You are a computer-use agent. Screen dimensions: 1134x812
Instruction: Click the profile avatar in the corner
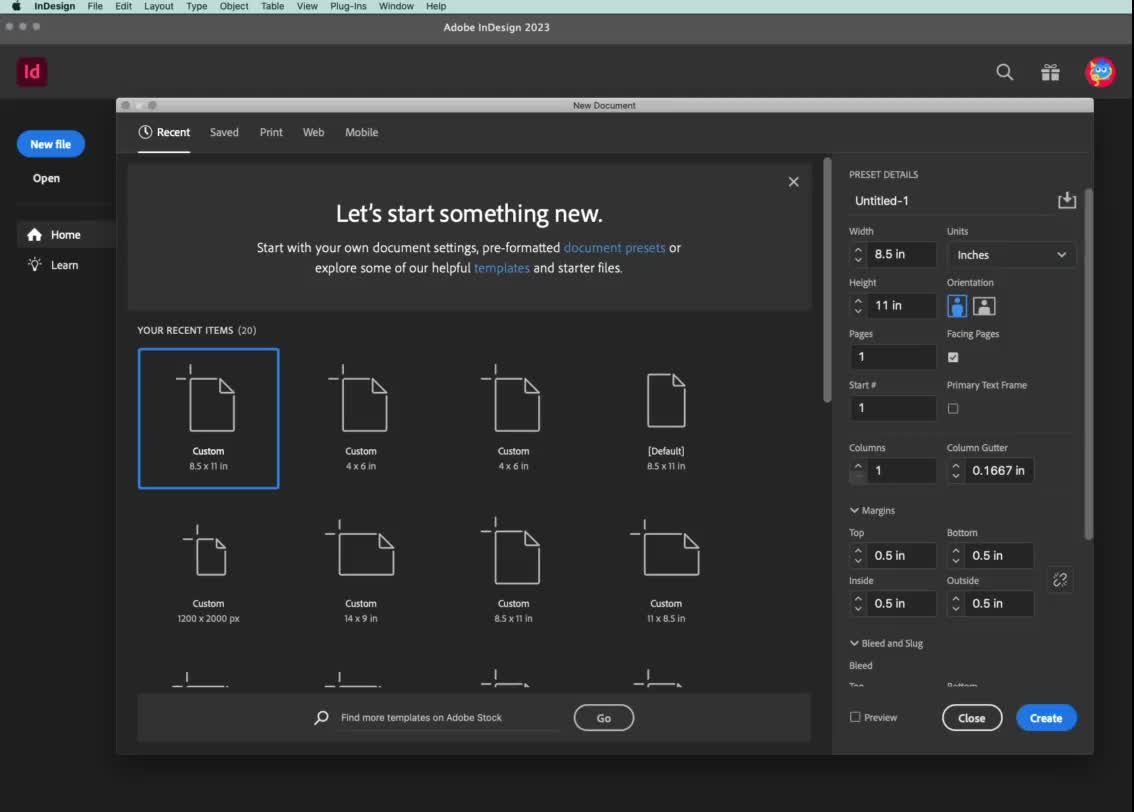pyautogui.click(x=1099, y=72)
